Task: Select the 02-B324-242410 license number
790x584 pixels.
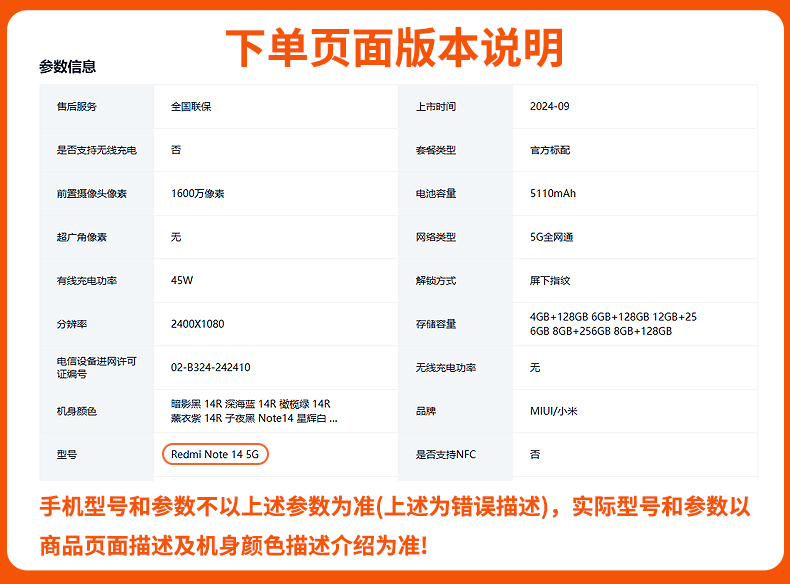Action: pos(211,367)
